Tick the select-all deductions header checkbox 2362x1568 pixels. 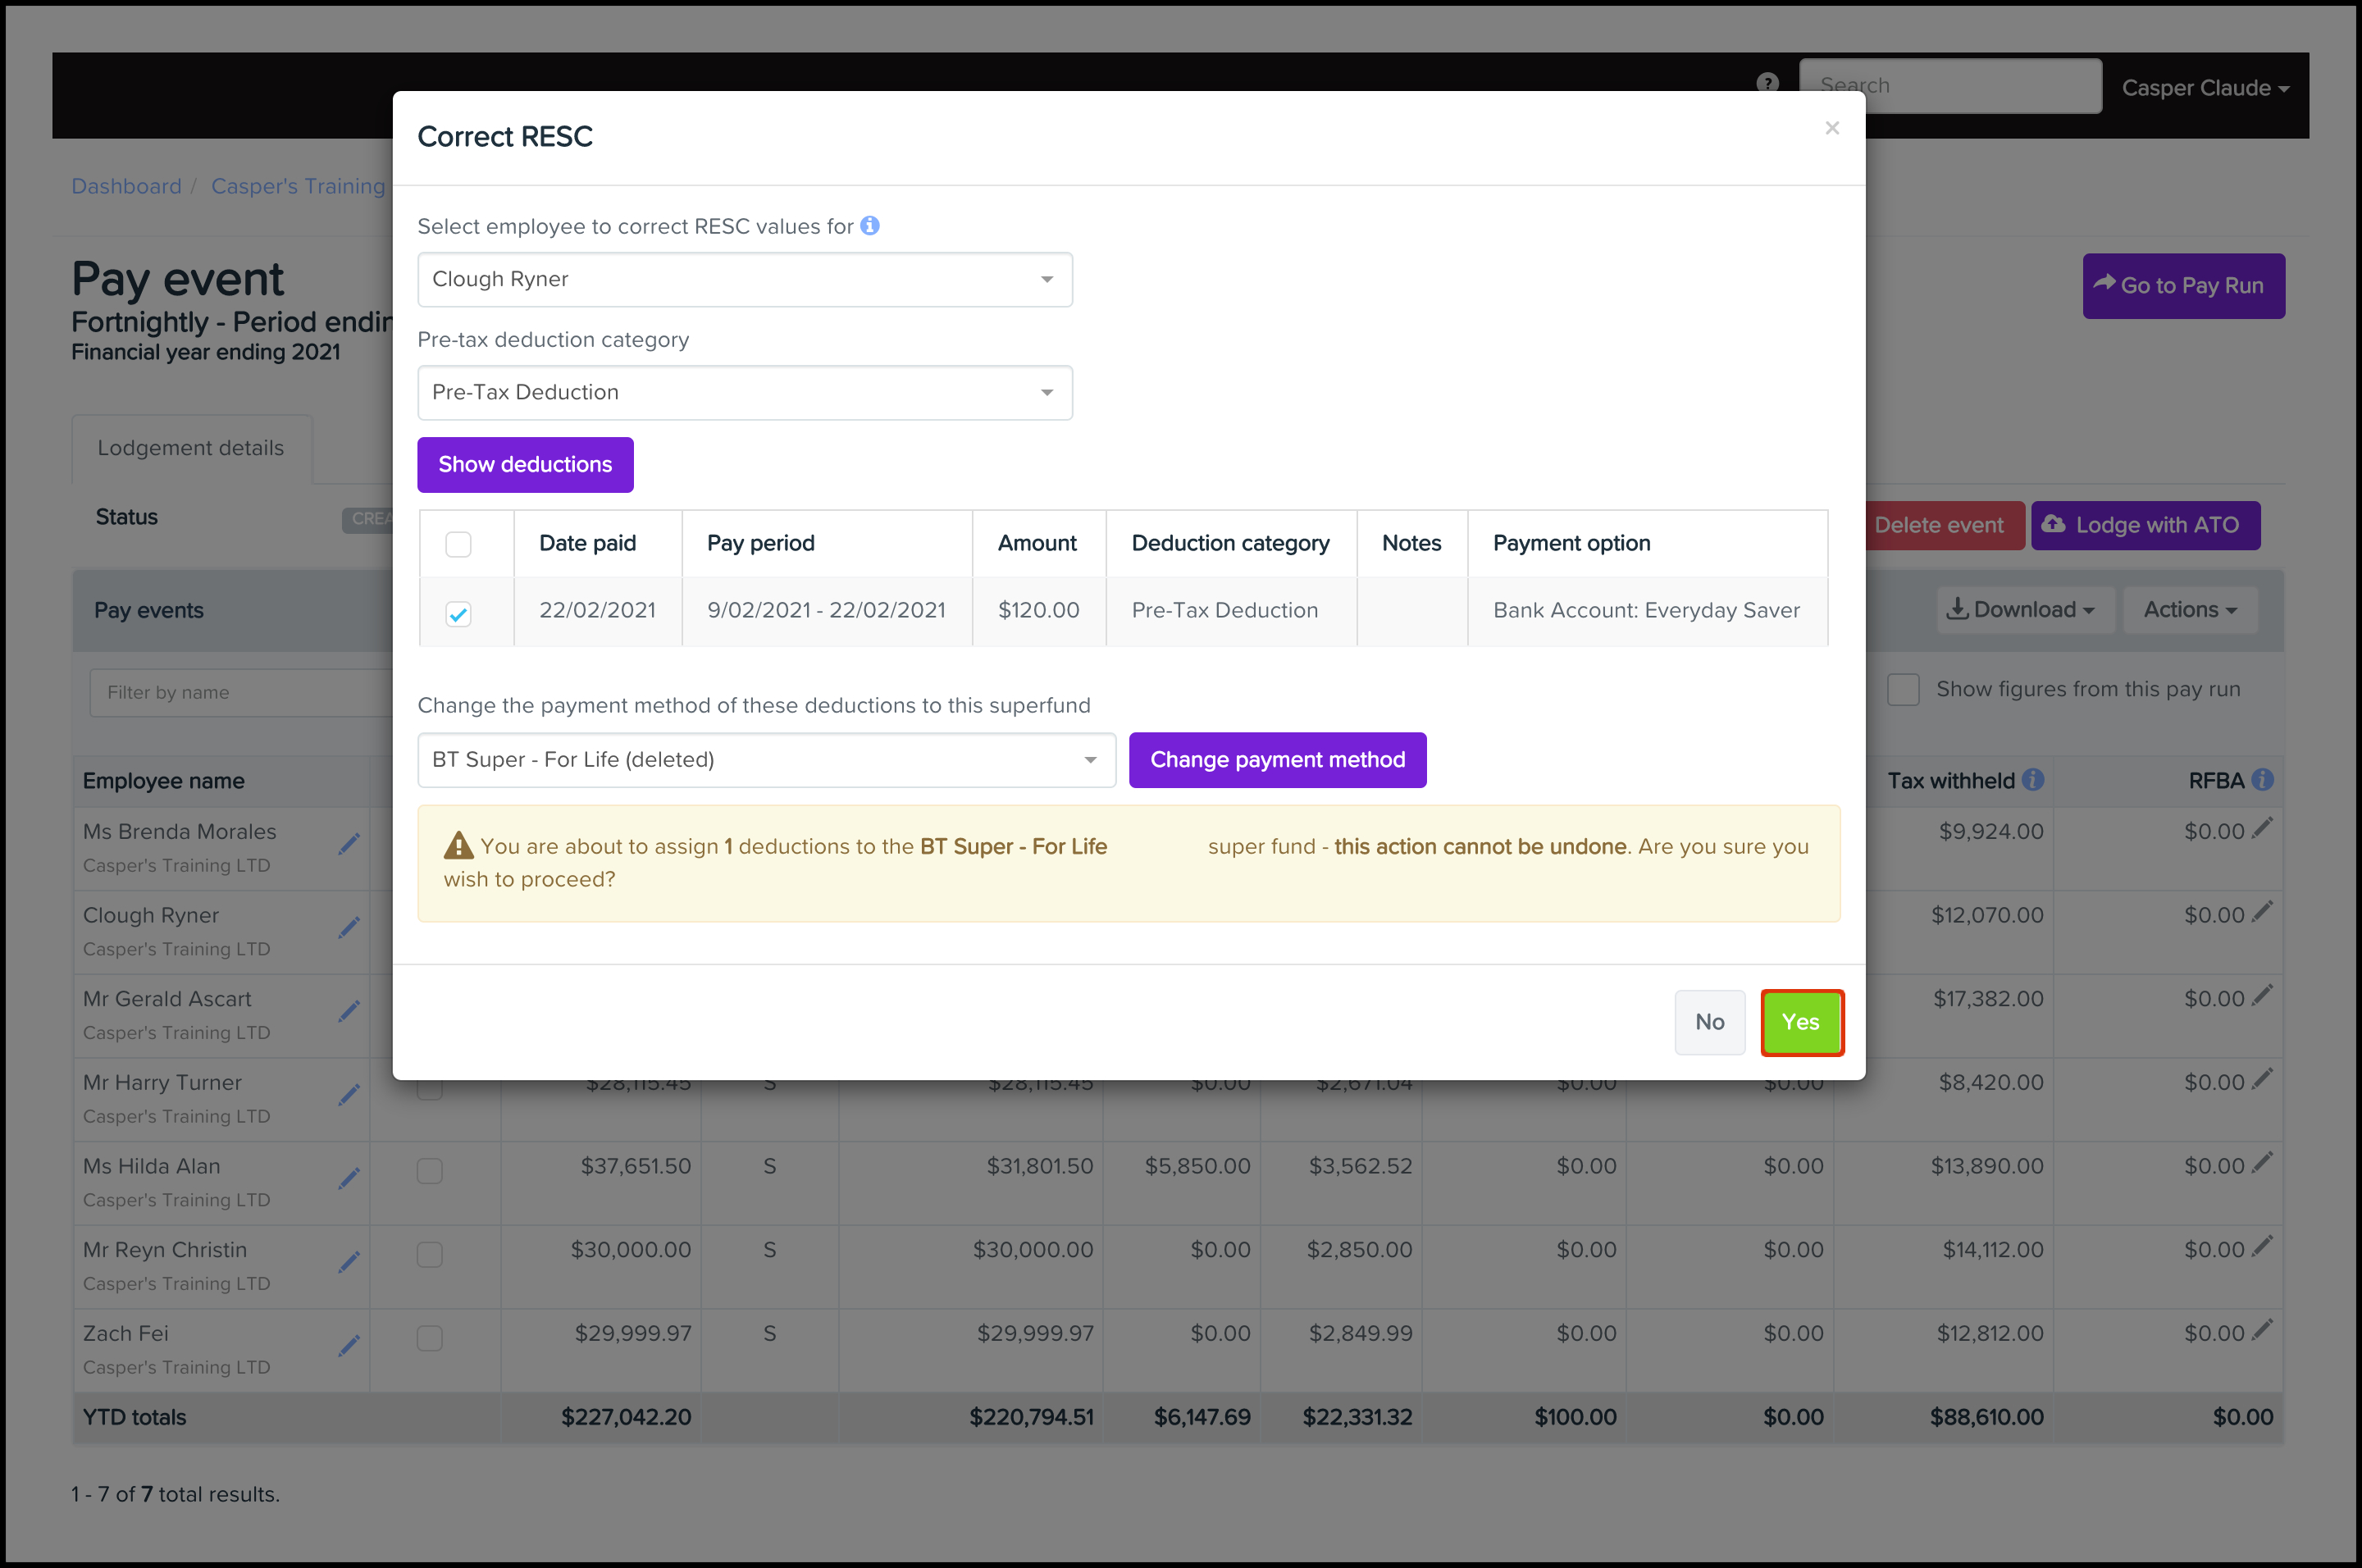458,544
